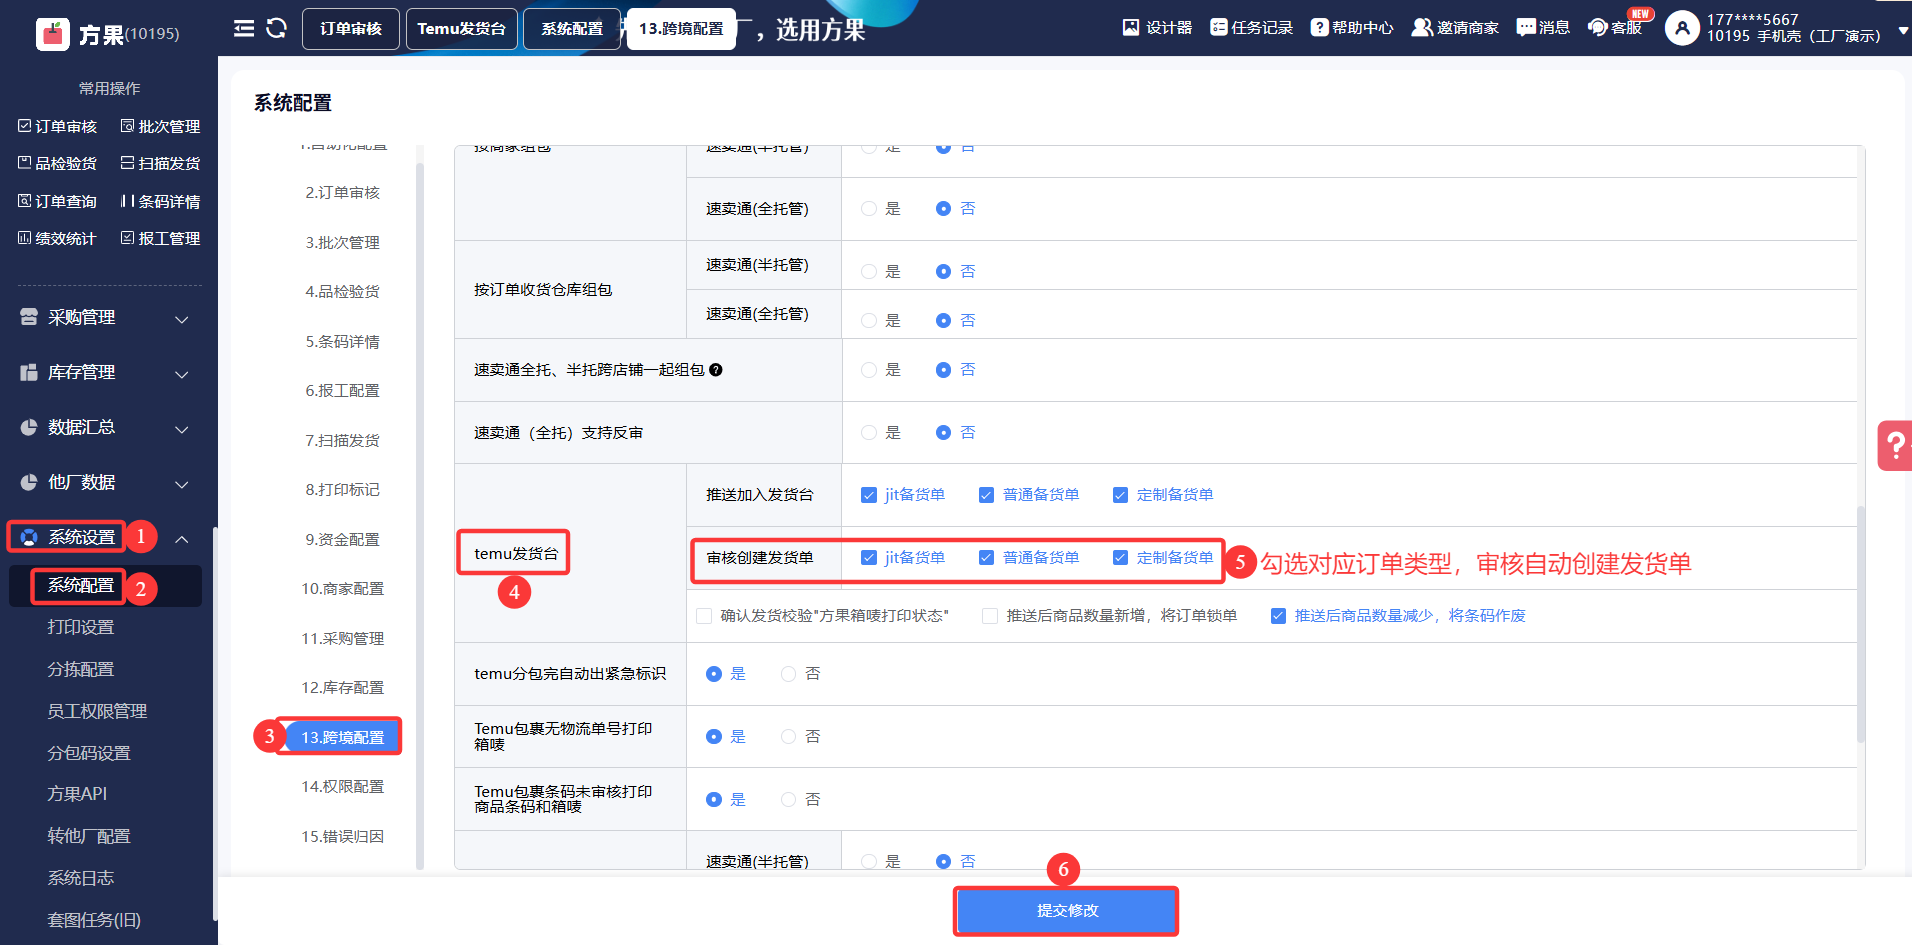Screen dimensions: 1912x945
Task: Select 14.权限配置 in settings list
Action: tap(342, 787)
